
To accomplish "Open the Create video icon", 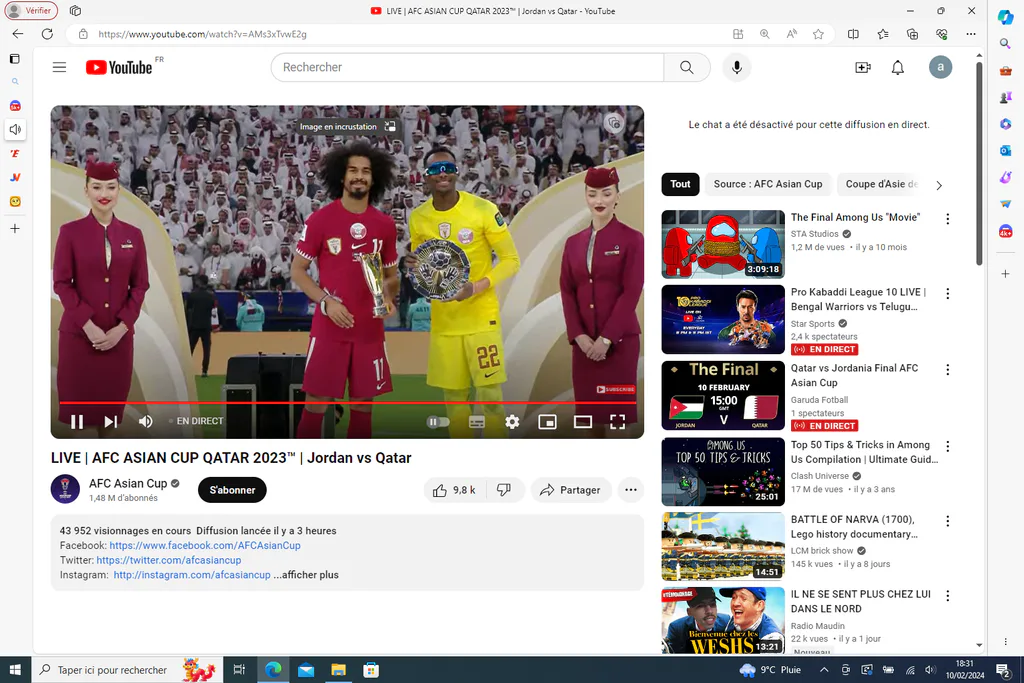I will point(863,67).
